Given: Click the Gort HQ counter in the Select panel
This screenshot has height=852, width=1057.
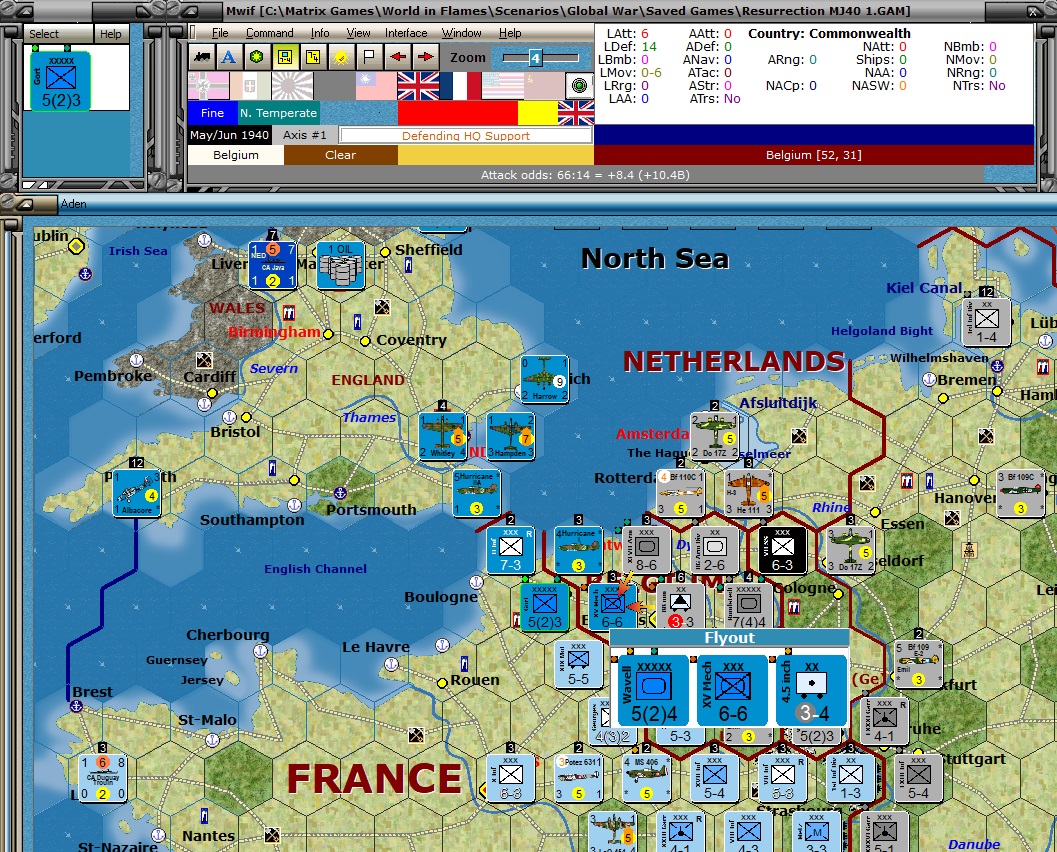Looking at the screenshot, I should 61,82.
